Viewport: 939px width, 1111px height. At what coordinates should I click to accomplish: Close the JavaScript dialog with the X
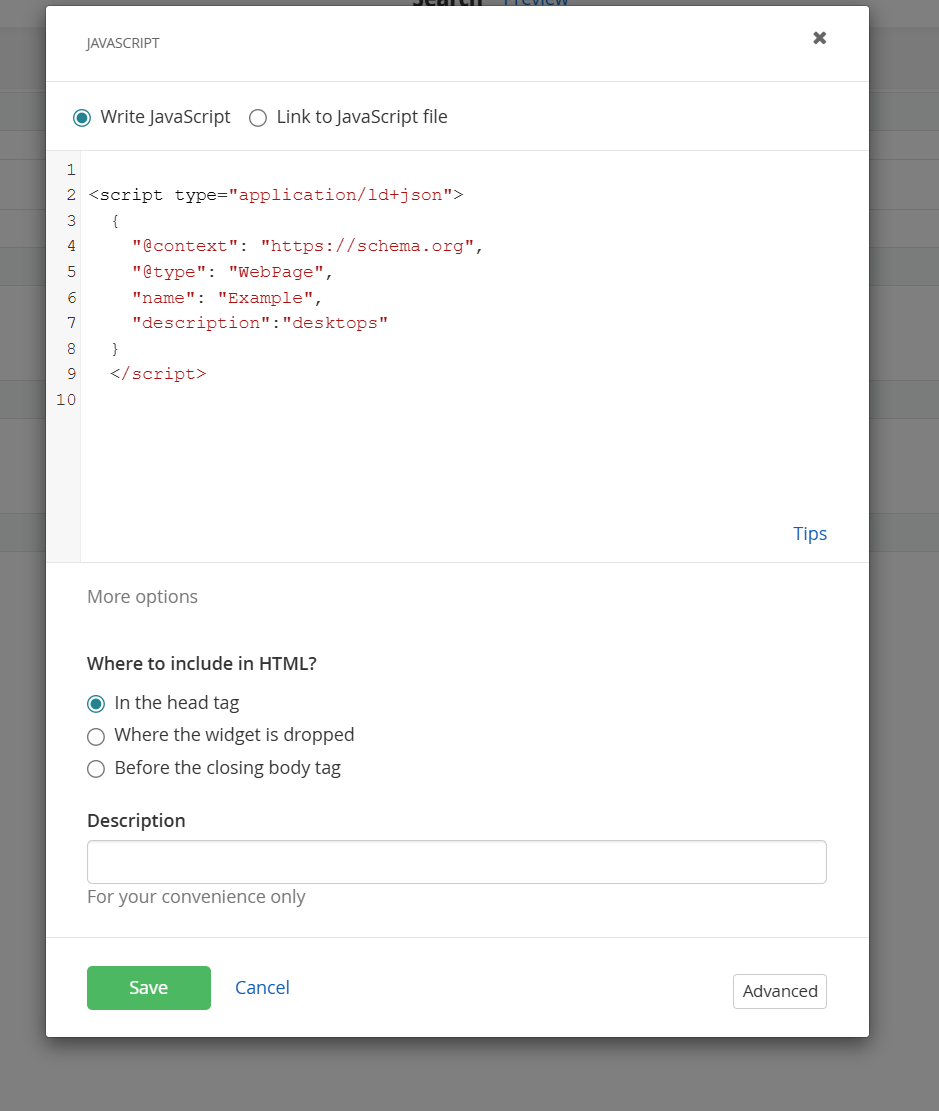819,38
